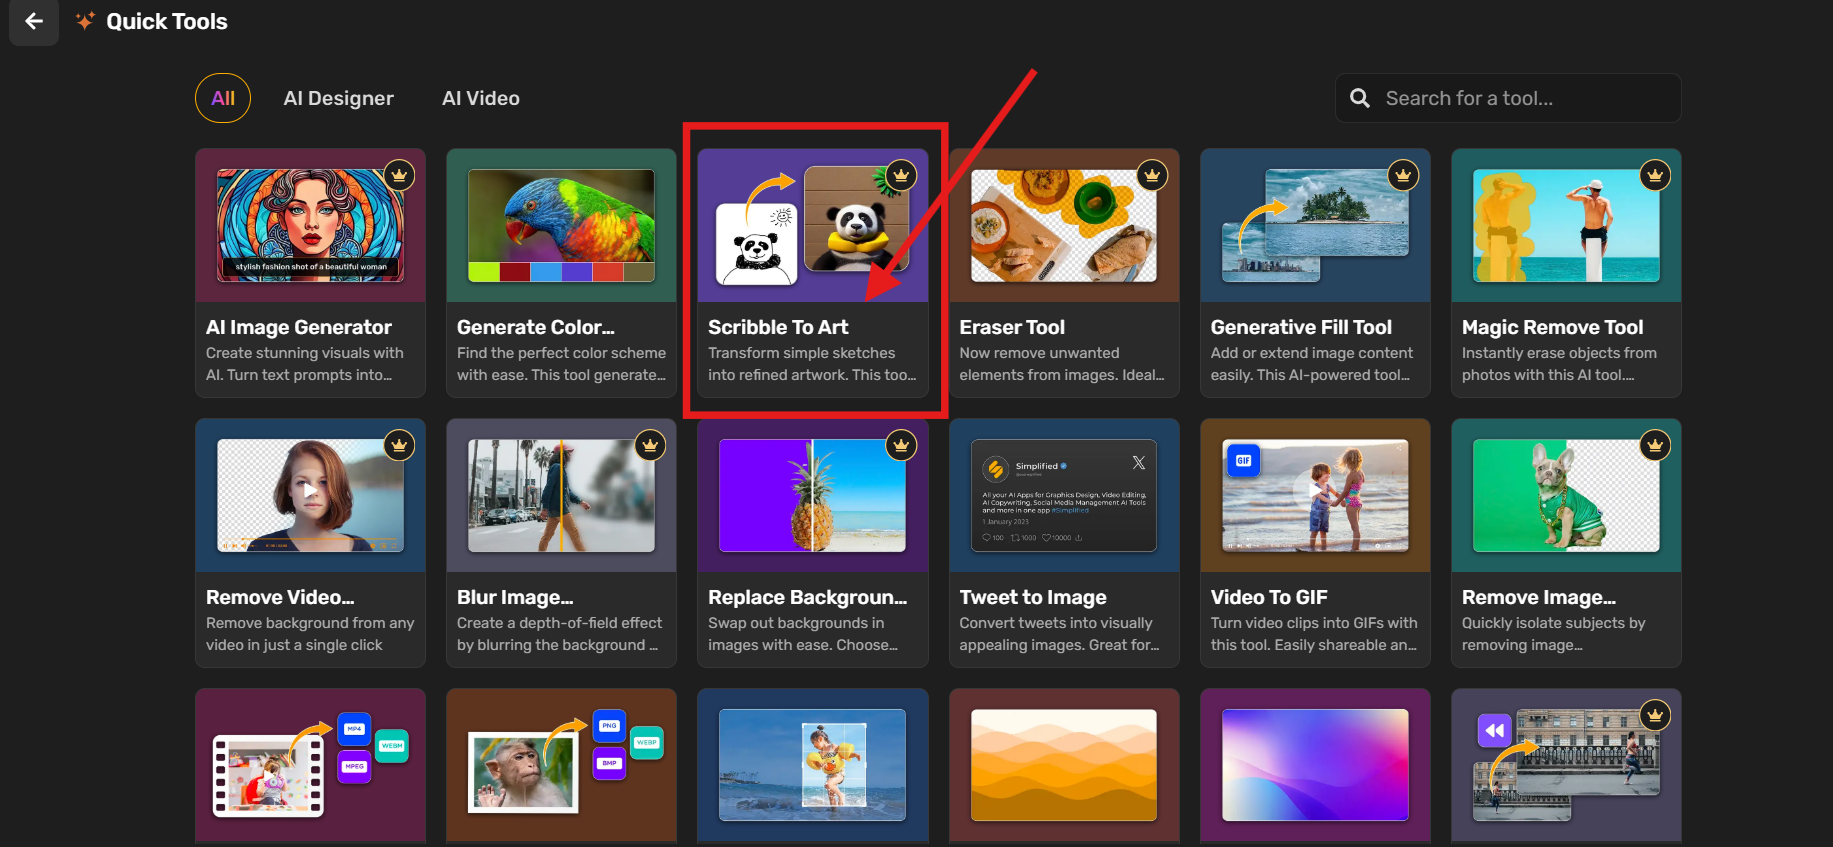Click the Blur Image… title

click(x=515, y=597)
